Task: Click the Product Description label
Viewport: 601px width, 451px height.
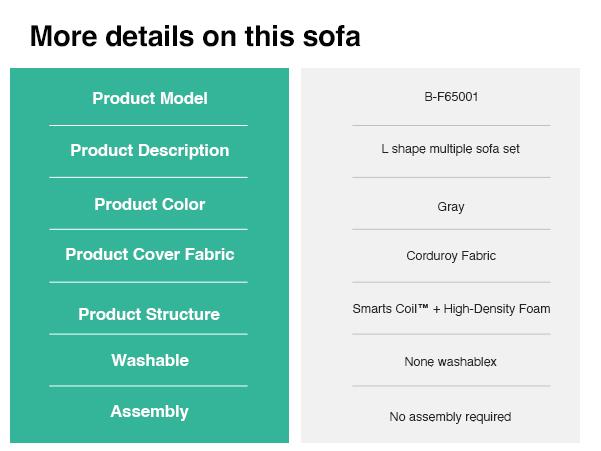Action: pos(150,150)
